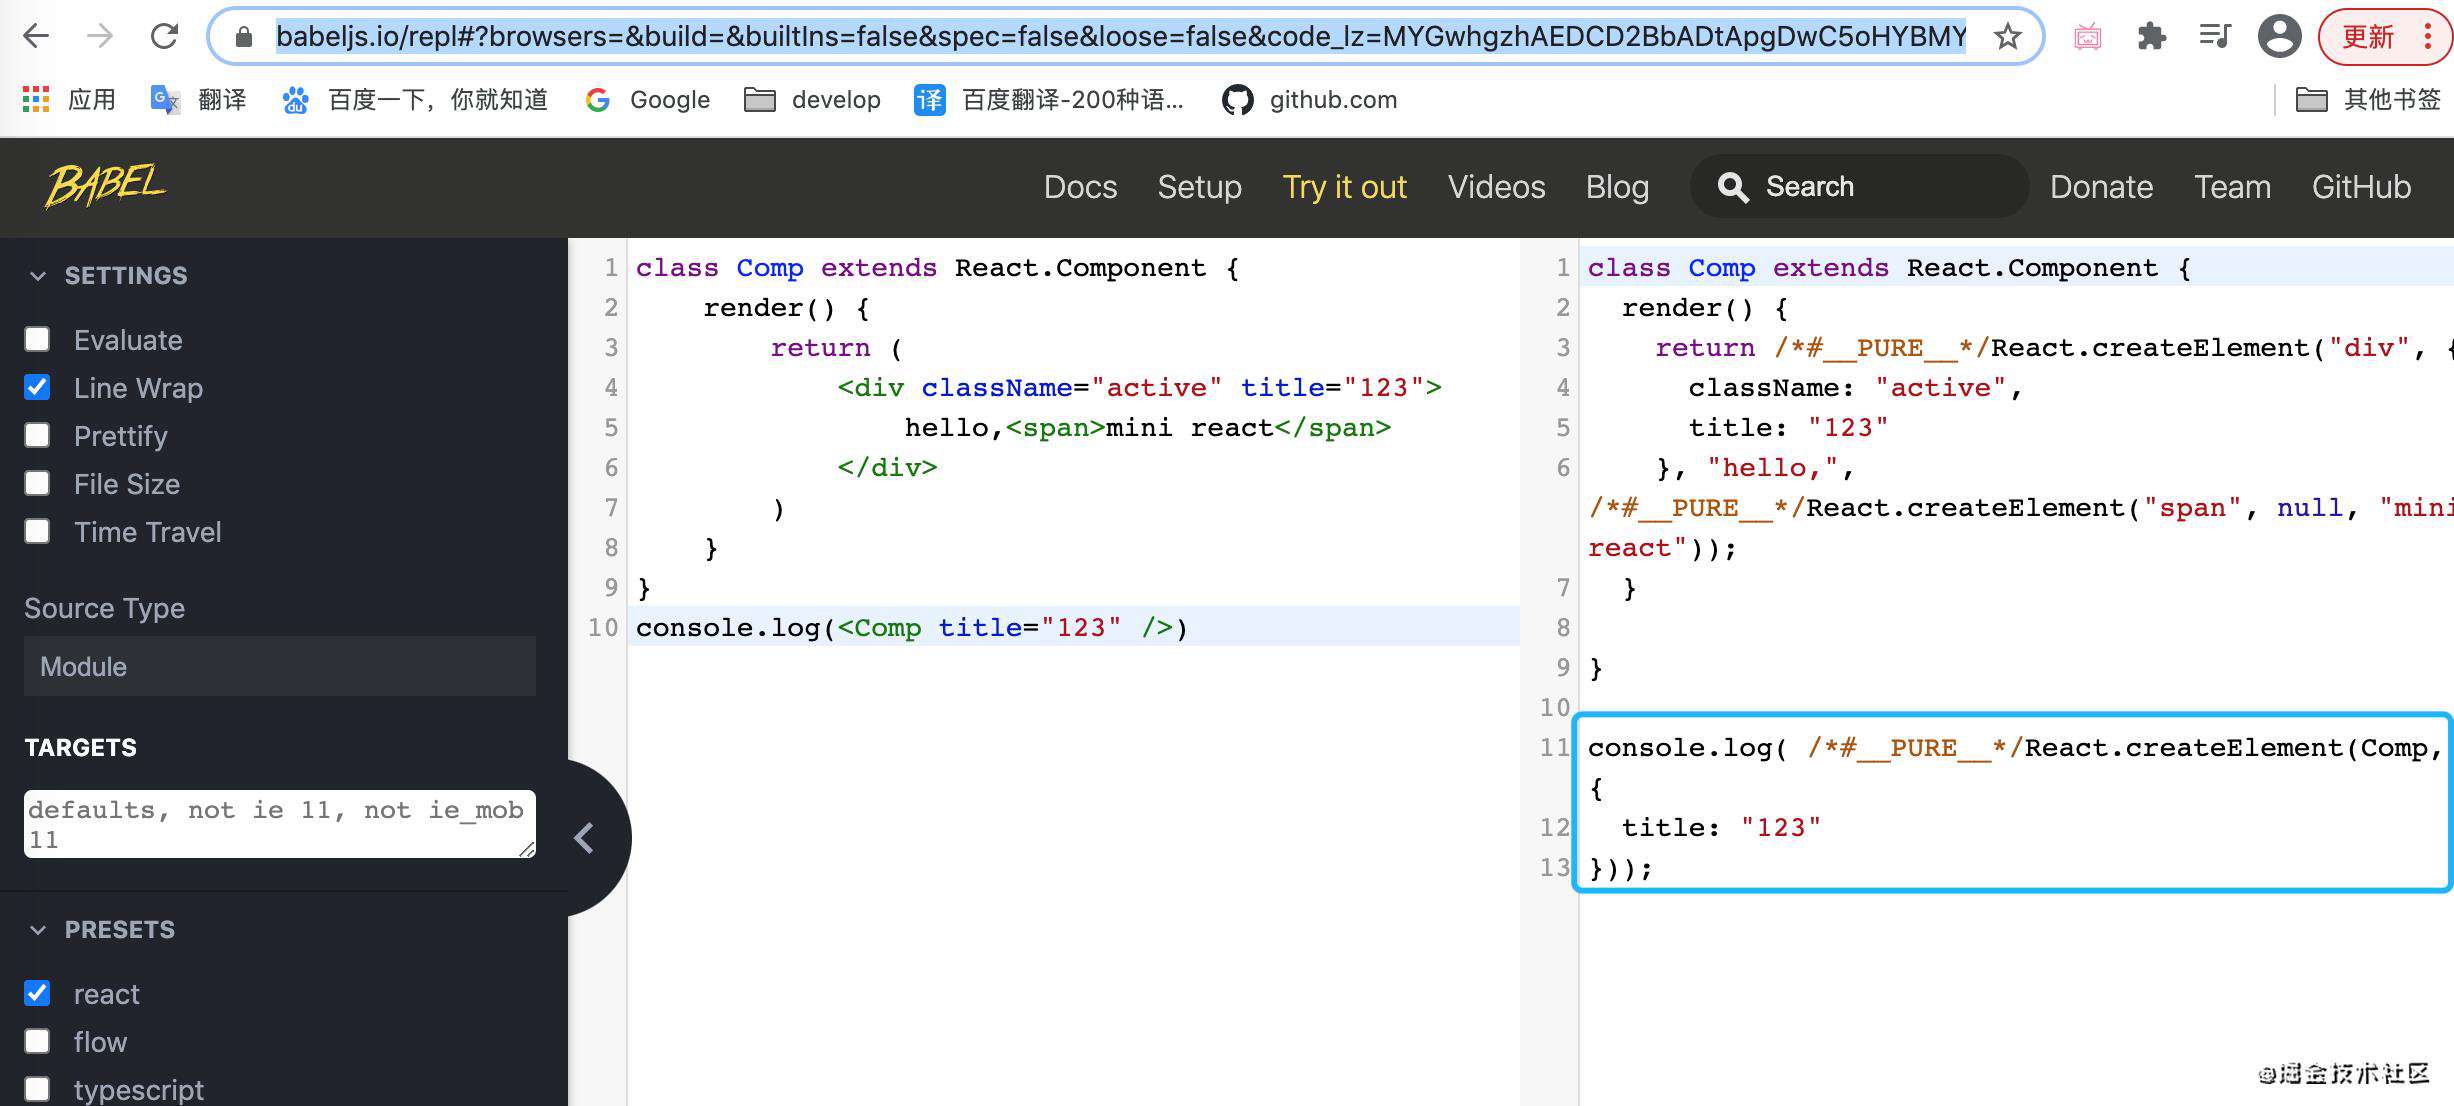Reload the page with refresh icon
The image size is (2454, 1106).
click(x=164, y=37)
